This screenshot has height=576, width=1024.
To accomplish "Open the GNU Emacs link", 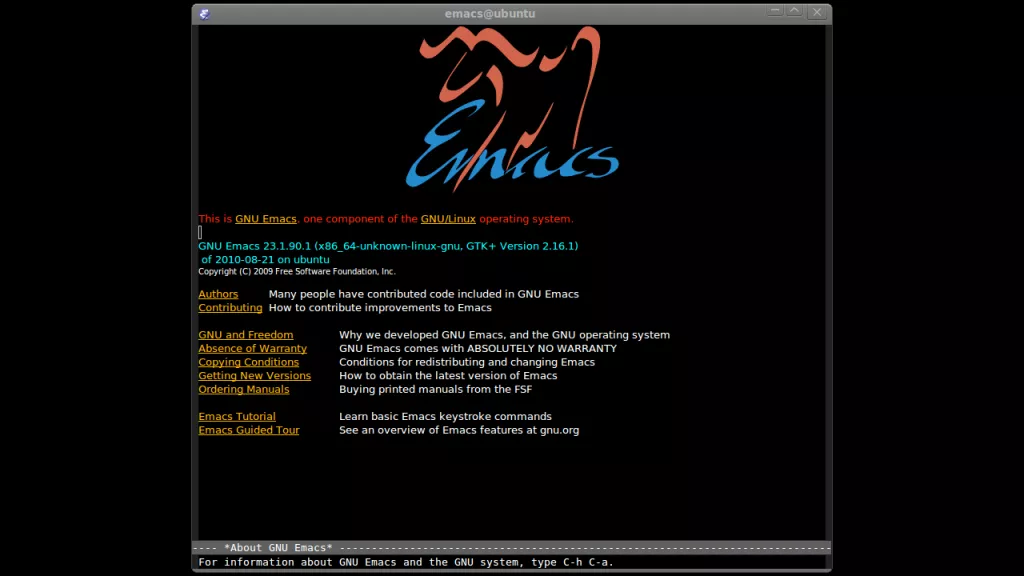I will 266,219.
